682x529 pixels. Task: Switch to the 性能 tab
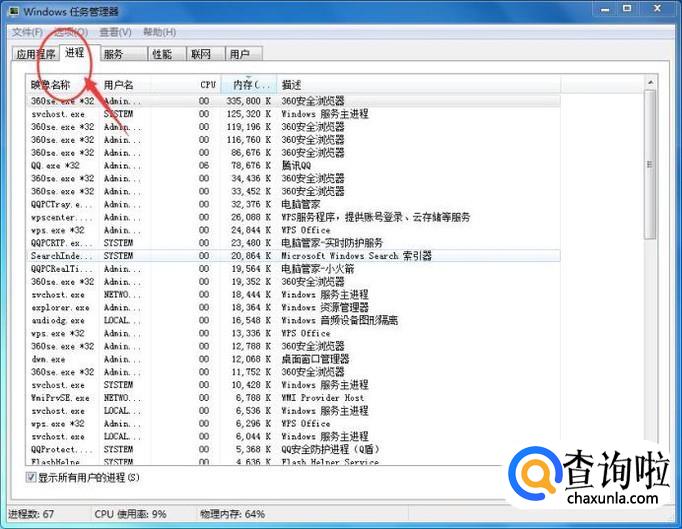point(167,54)
